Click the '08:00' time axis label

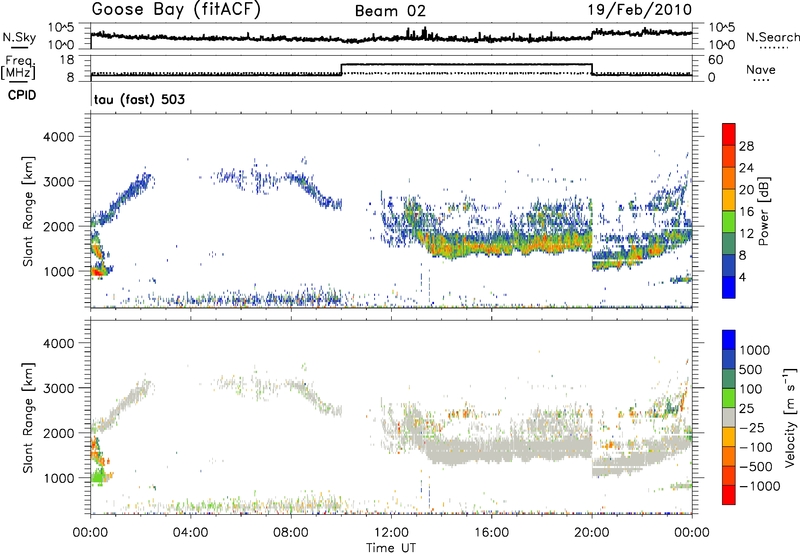291,533
